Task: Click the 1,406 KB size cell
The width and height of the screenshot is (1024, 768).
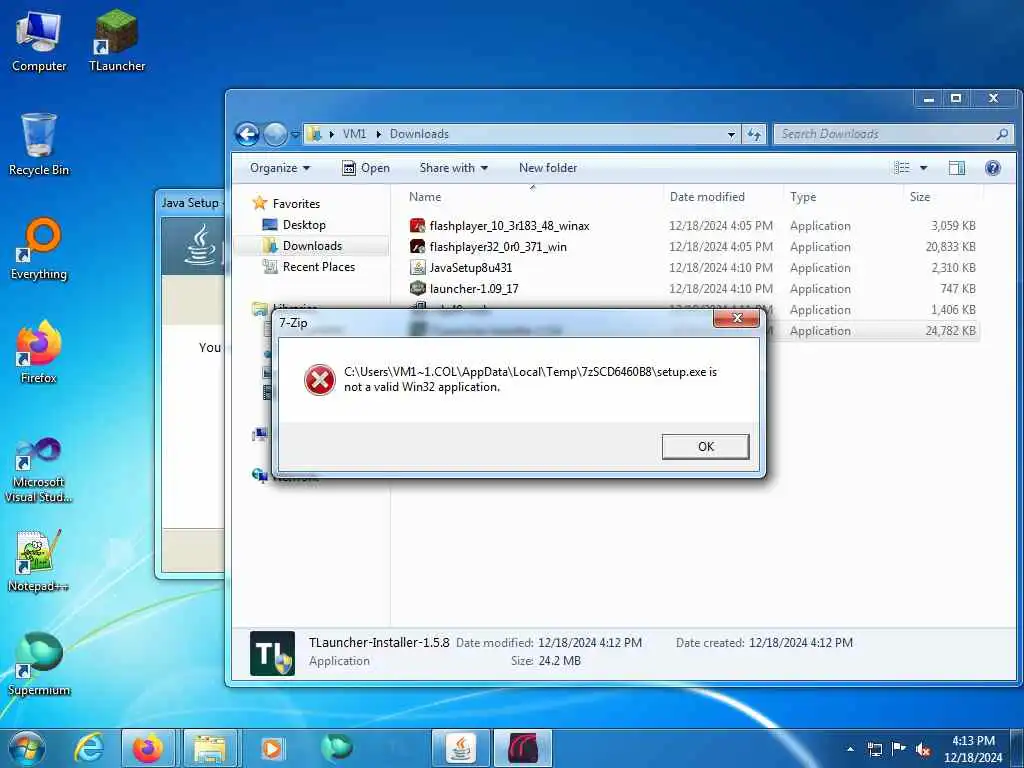Action: pos(953,310)
